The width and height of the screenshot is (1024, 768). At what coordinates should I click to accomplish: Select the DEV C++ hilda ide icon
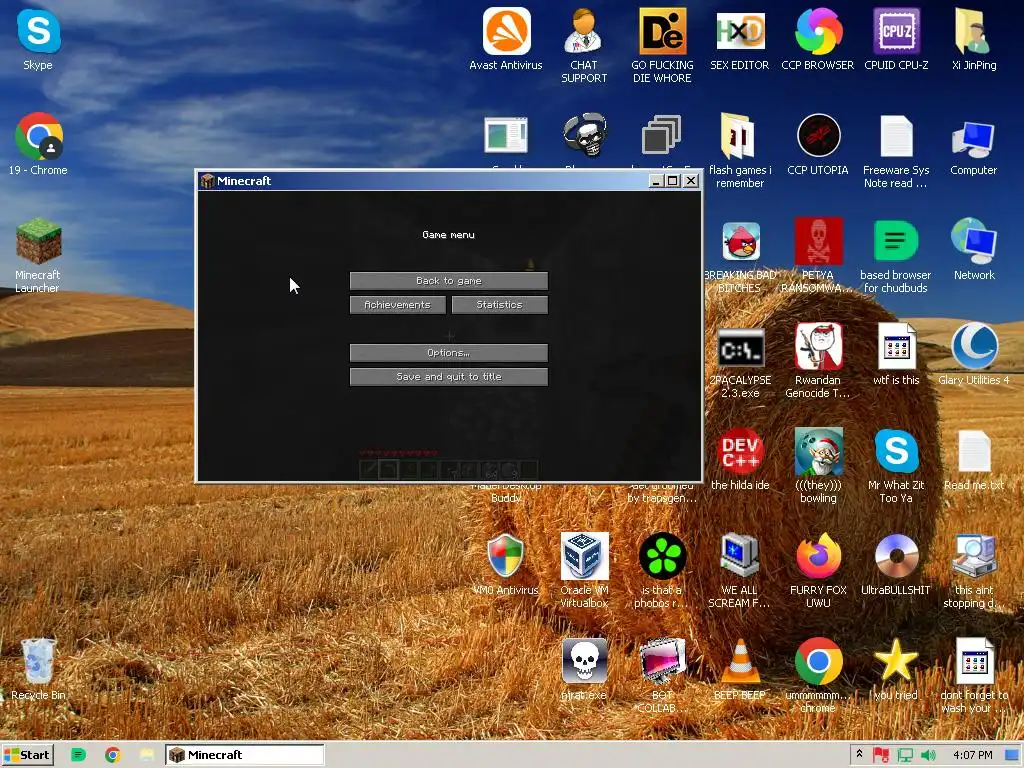pos(740,460)
